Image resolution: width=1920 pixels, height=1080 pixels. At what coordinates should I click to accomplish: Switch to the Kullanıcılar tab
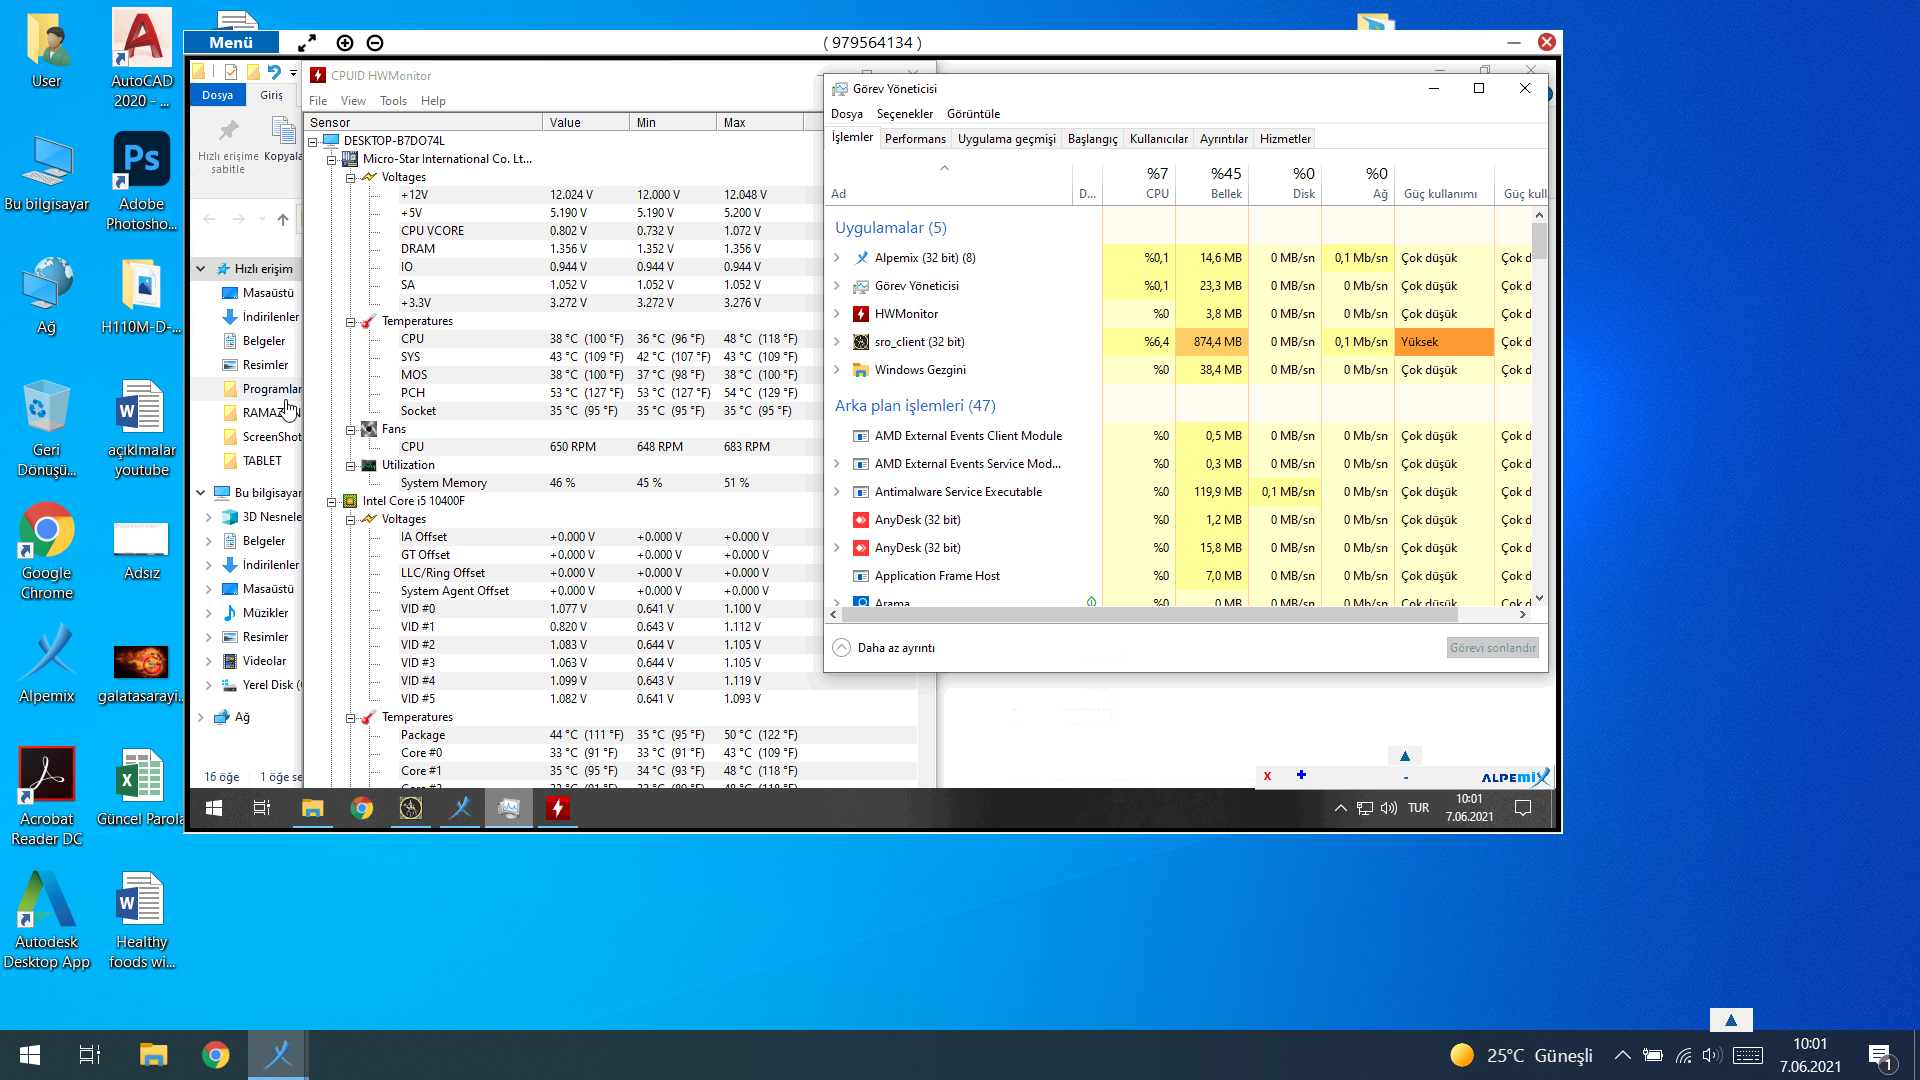pyautogui.click(x=1159, y=139)
